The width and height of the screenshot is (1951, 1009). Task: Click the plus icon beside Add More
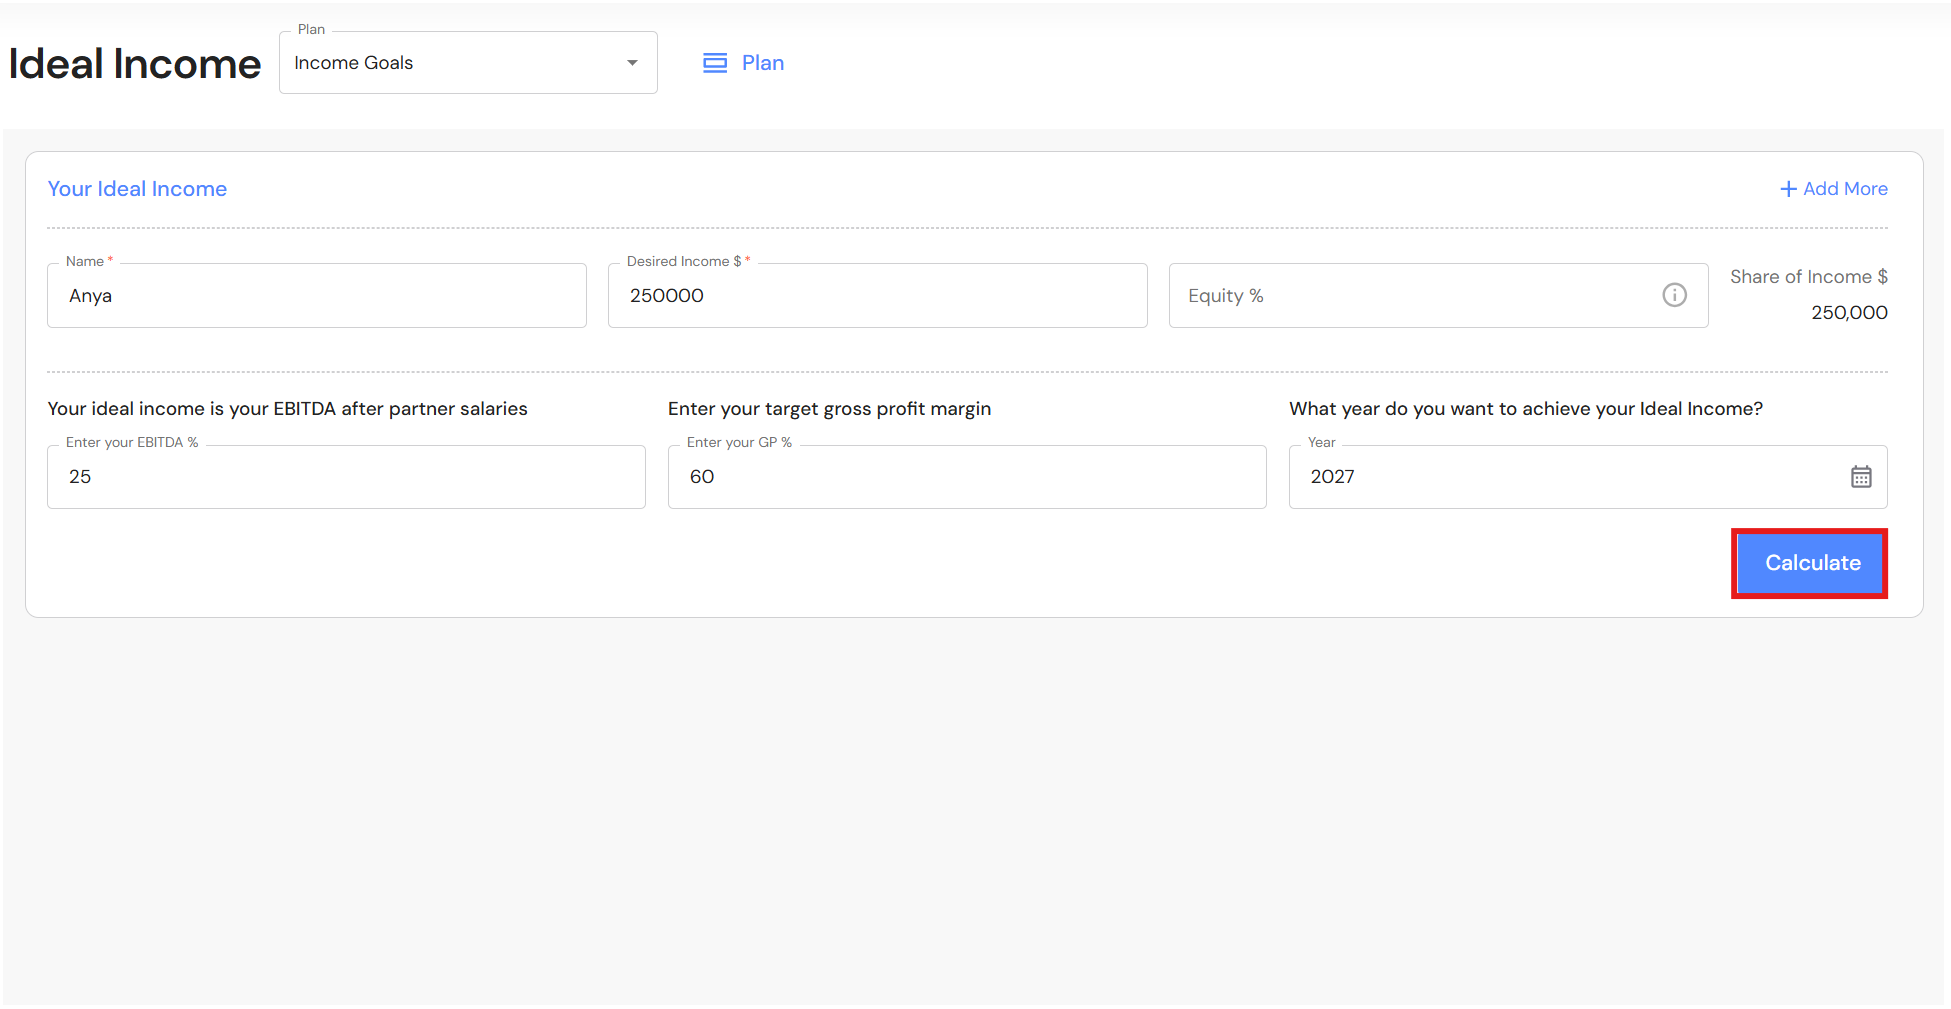(x=1788, y=189)
